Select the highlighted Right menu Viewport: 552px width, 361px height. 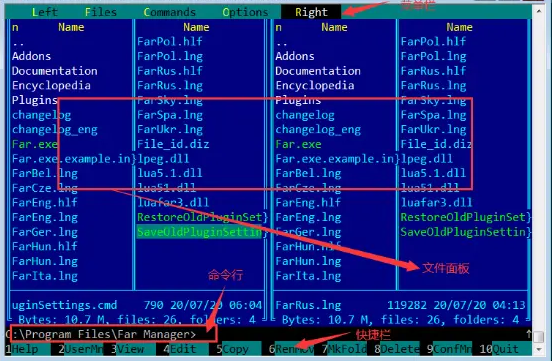click(311, 12)
